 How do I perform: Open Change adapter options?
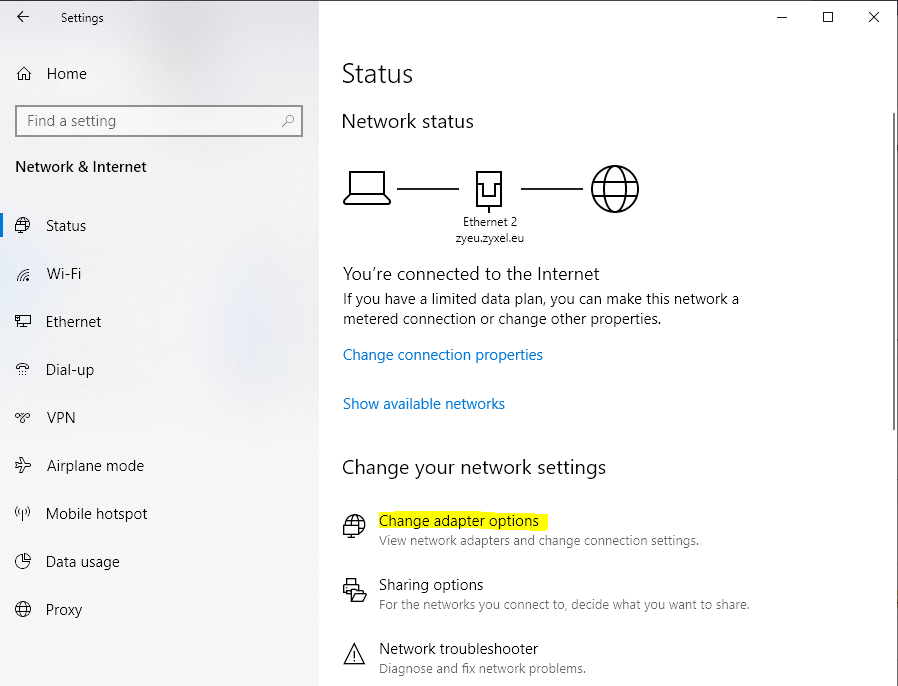point(458,521)
